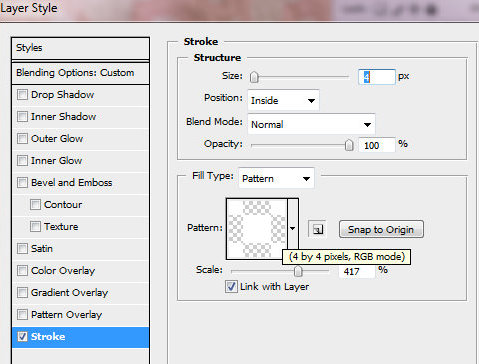This screenshot has height=364, width=479.
Task: Uncheck Link with Layer
Action: [x=231, y=287]
